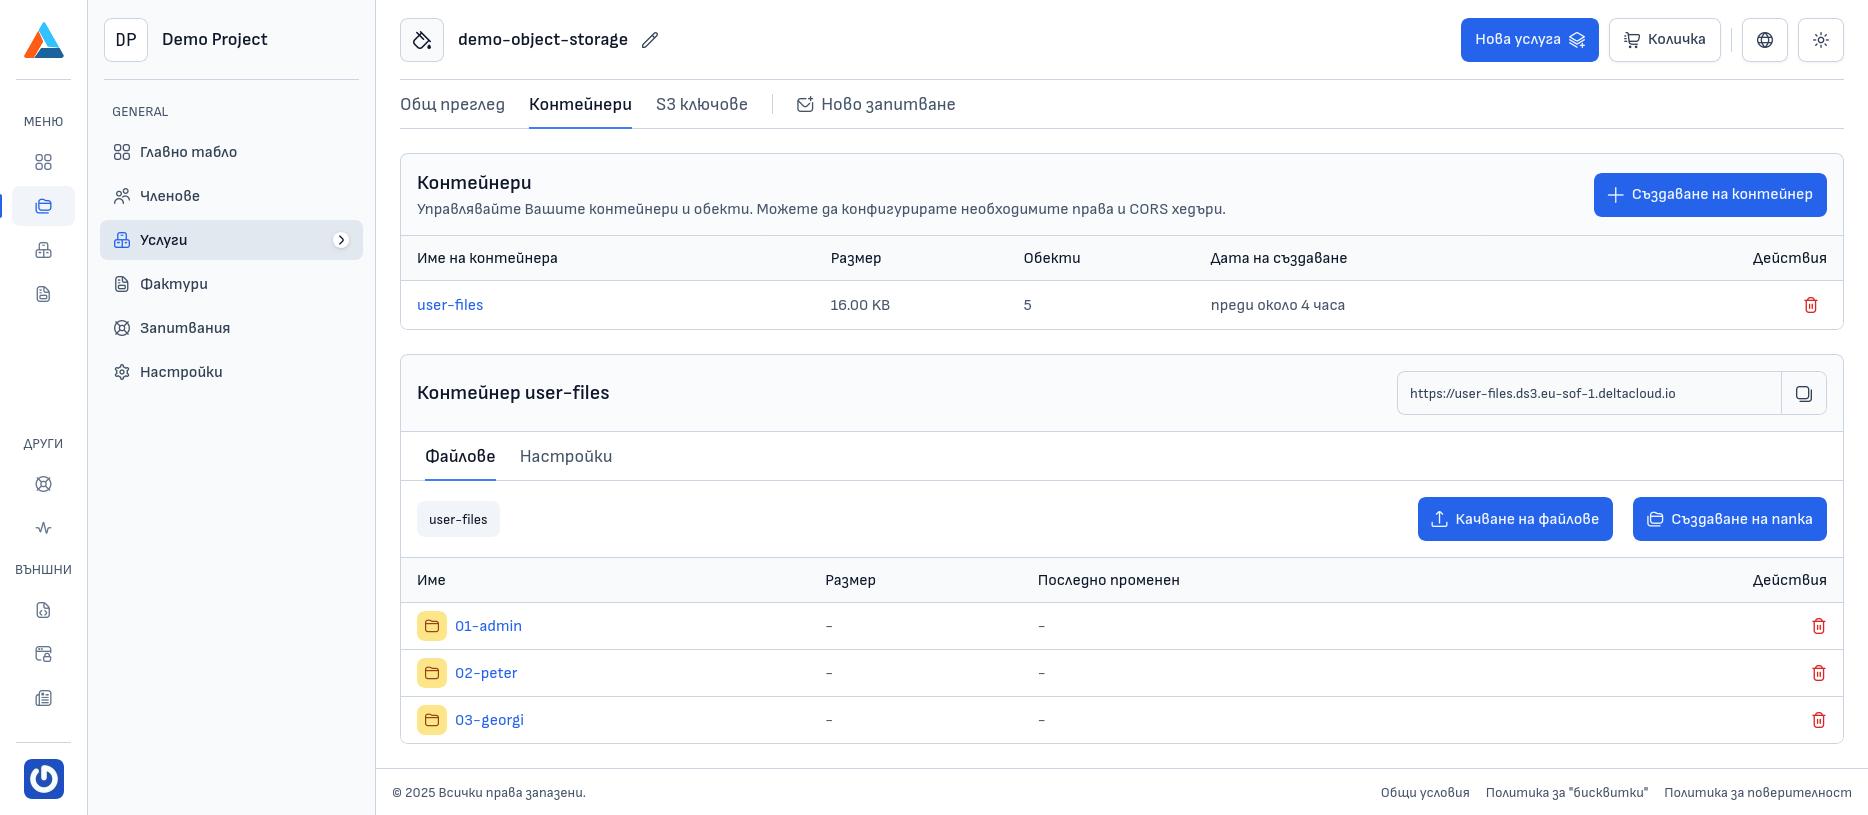This screenshot has height=815, width=1868.
Task: Open the Нова услуга button
Action: coord(1529,40)
